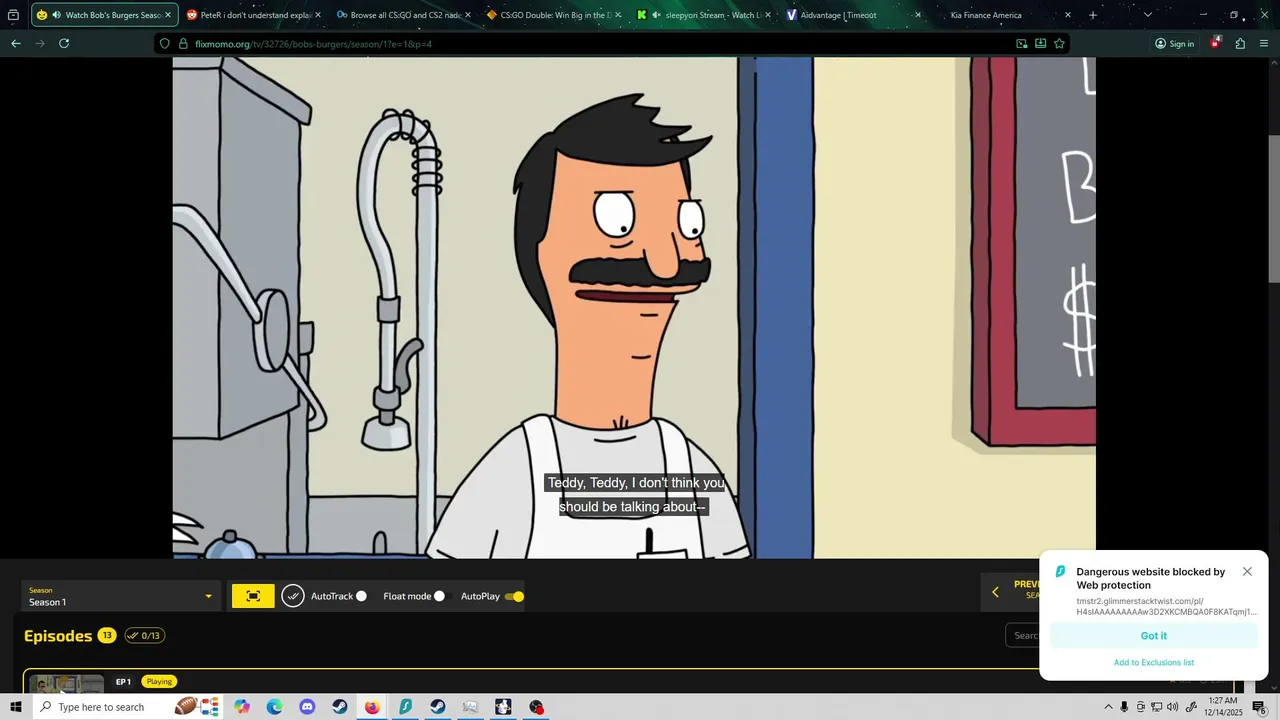The image size is (1280, 720).
Task: Close the Bob's Burgers tab
Action: [x=168, y=15]
